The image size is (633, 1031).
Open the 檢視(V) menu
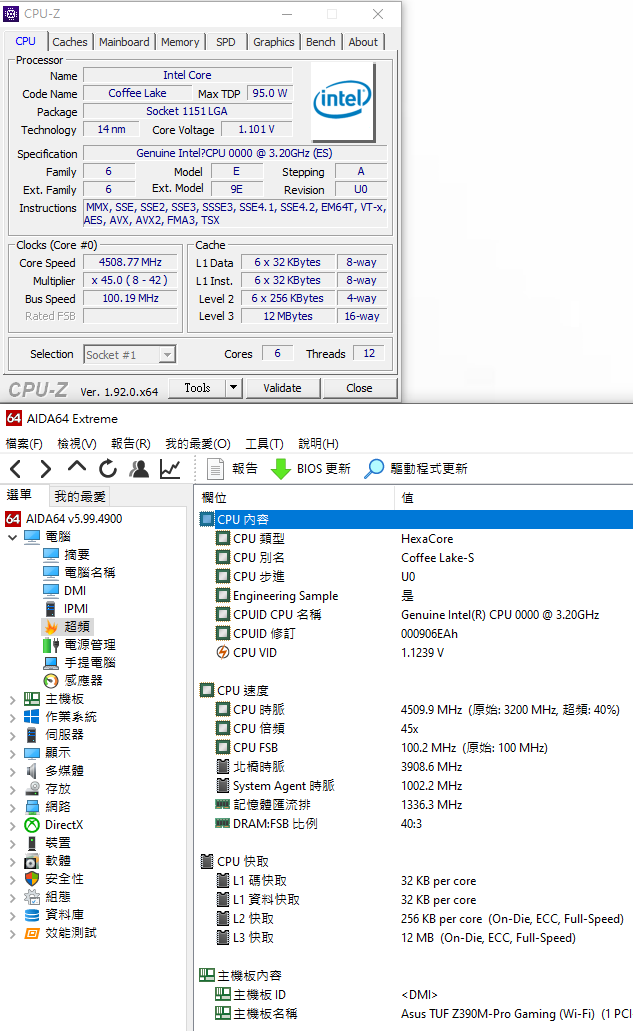77,444
